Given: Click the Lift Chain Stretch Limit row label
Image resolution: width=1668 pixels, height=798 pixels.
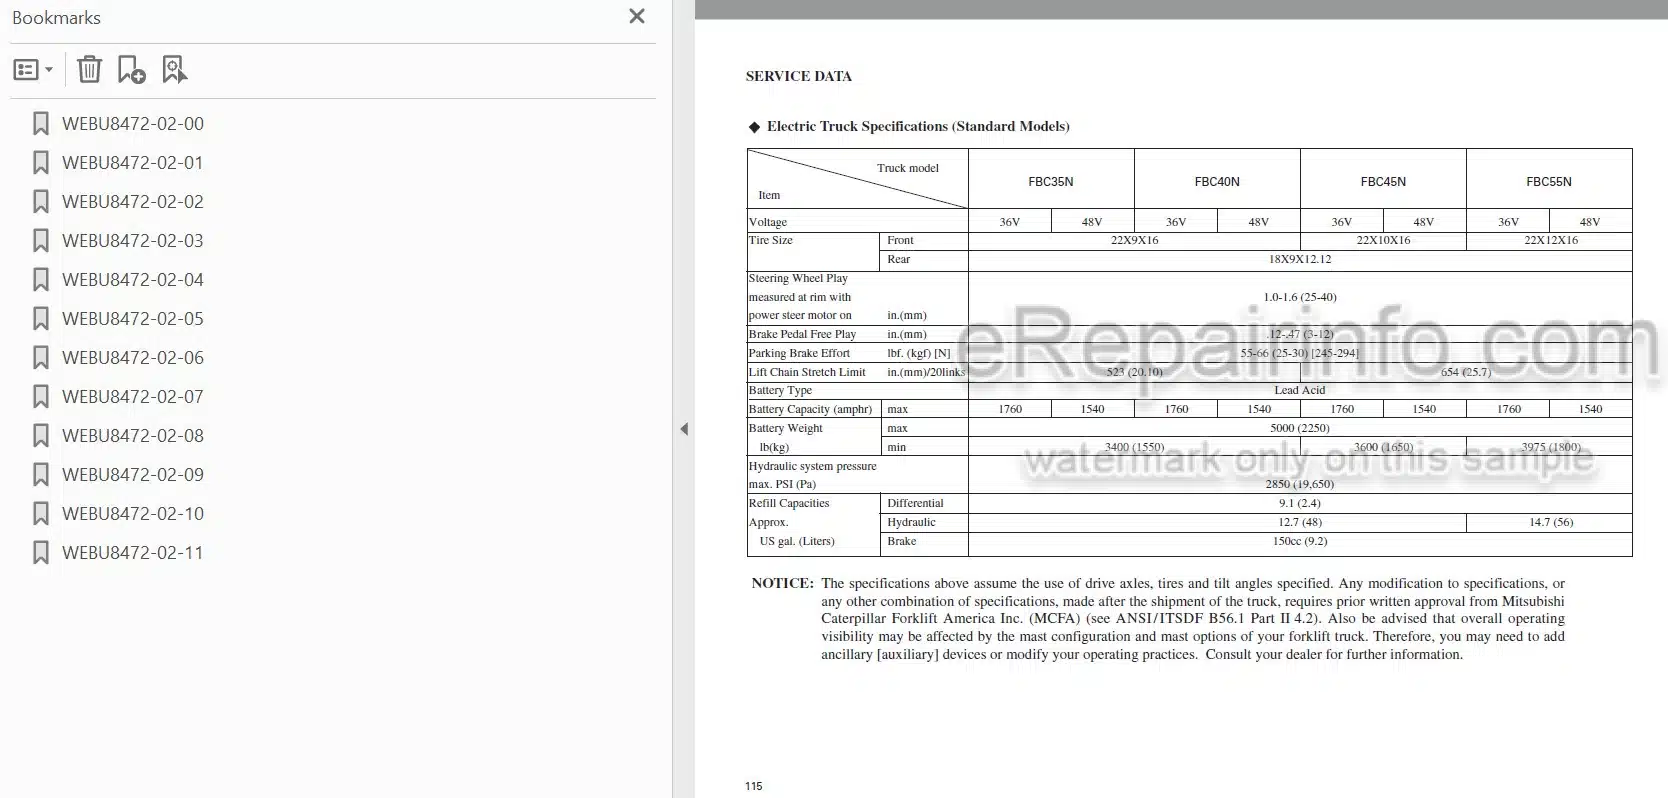Looking at the screenshot, I should (807, 372).
